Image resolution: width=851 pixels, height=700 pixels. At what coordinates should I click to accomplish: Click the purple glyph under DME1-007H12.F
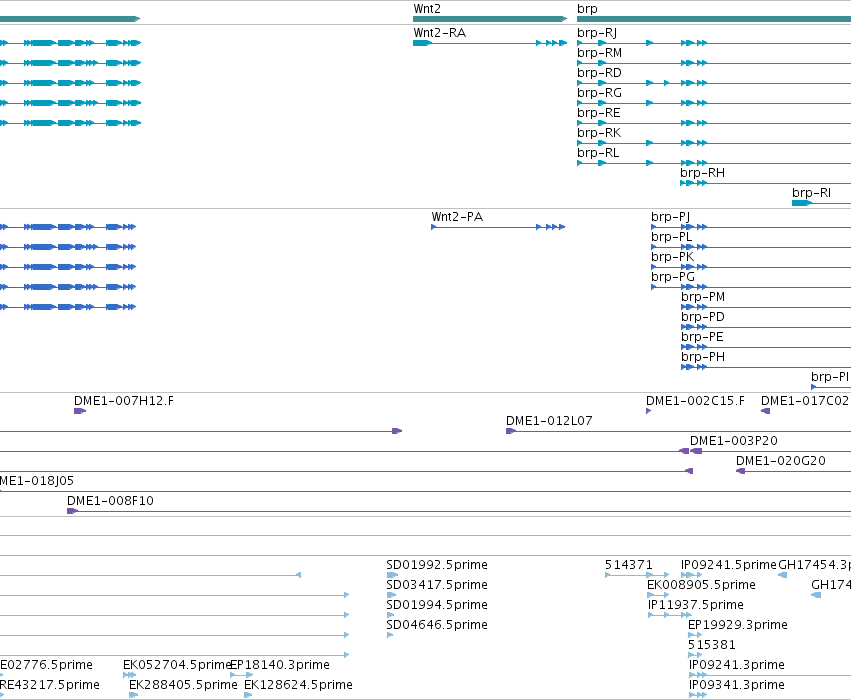[80, 411]
